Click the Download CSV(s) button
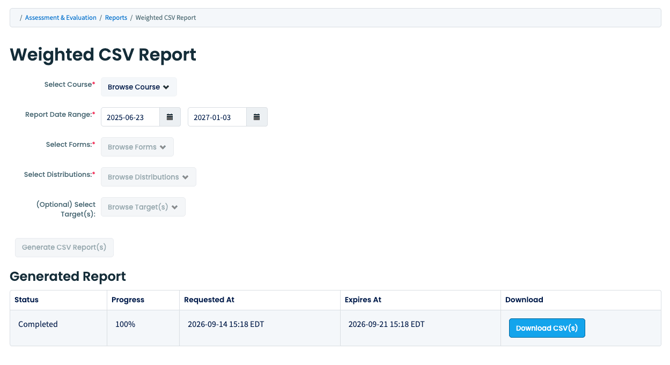This screenshot has height=365, width=670. click(x=547, y=328)
